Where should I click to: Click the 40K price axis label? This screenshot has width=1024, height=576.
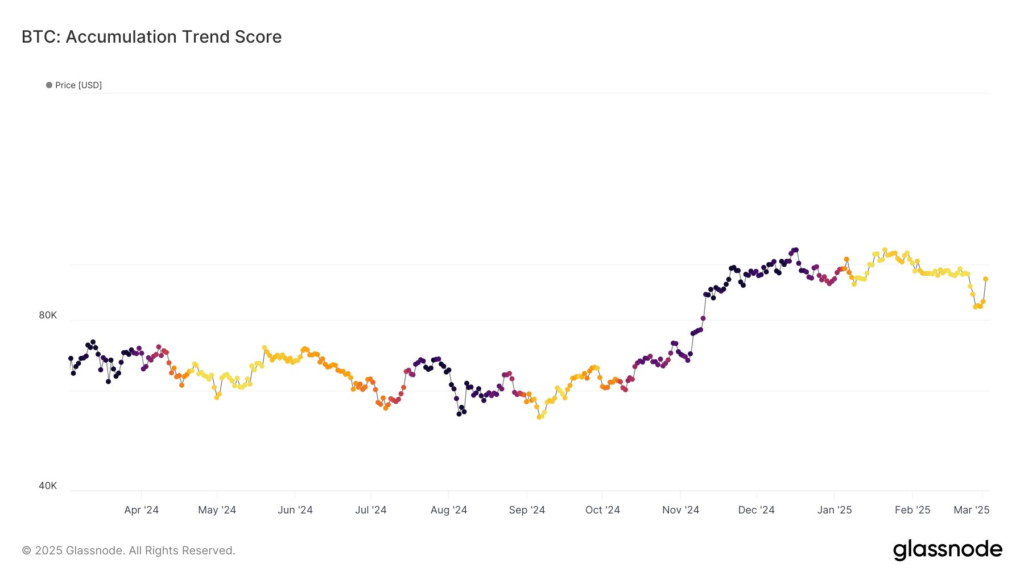[x=48, y=486]
